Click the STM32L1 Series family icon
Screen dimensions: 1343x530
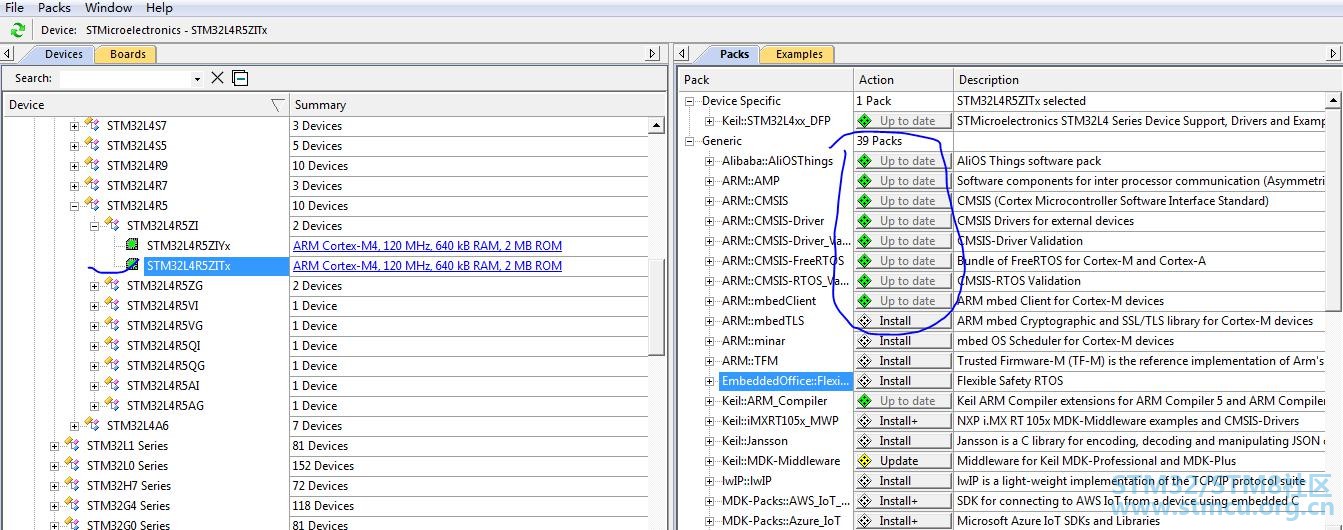coord(72,445)
